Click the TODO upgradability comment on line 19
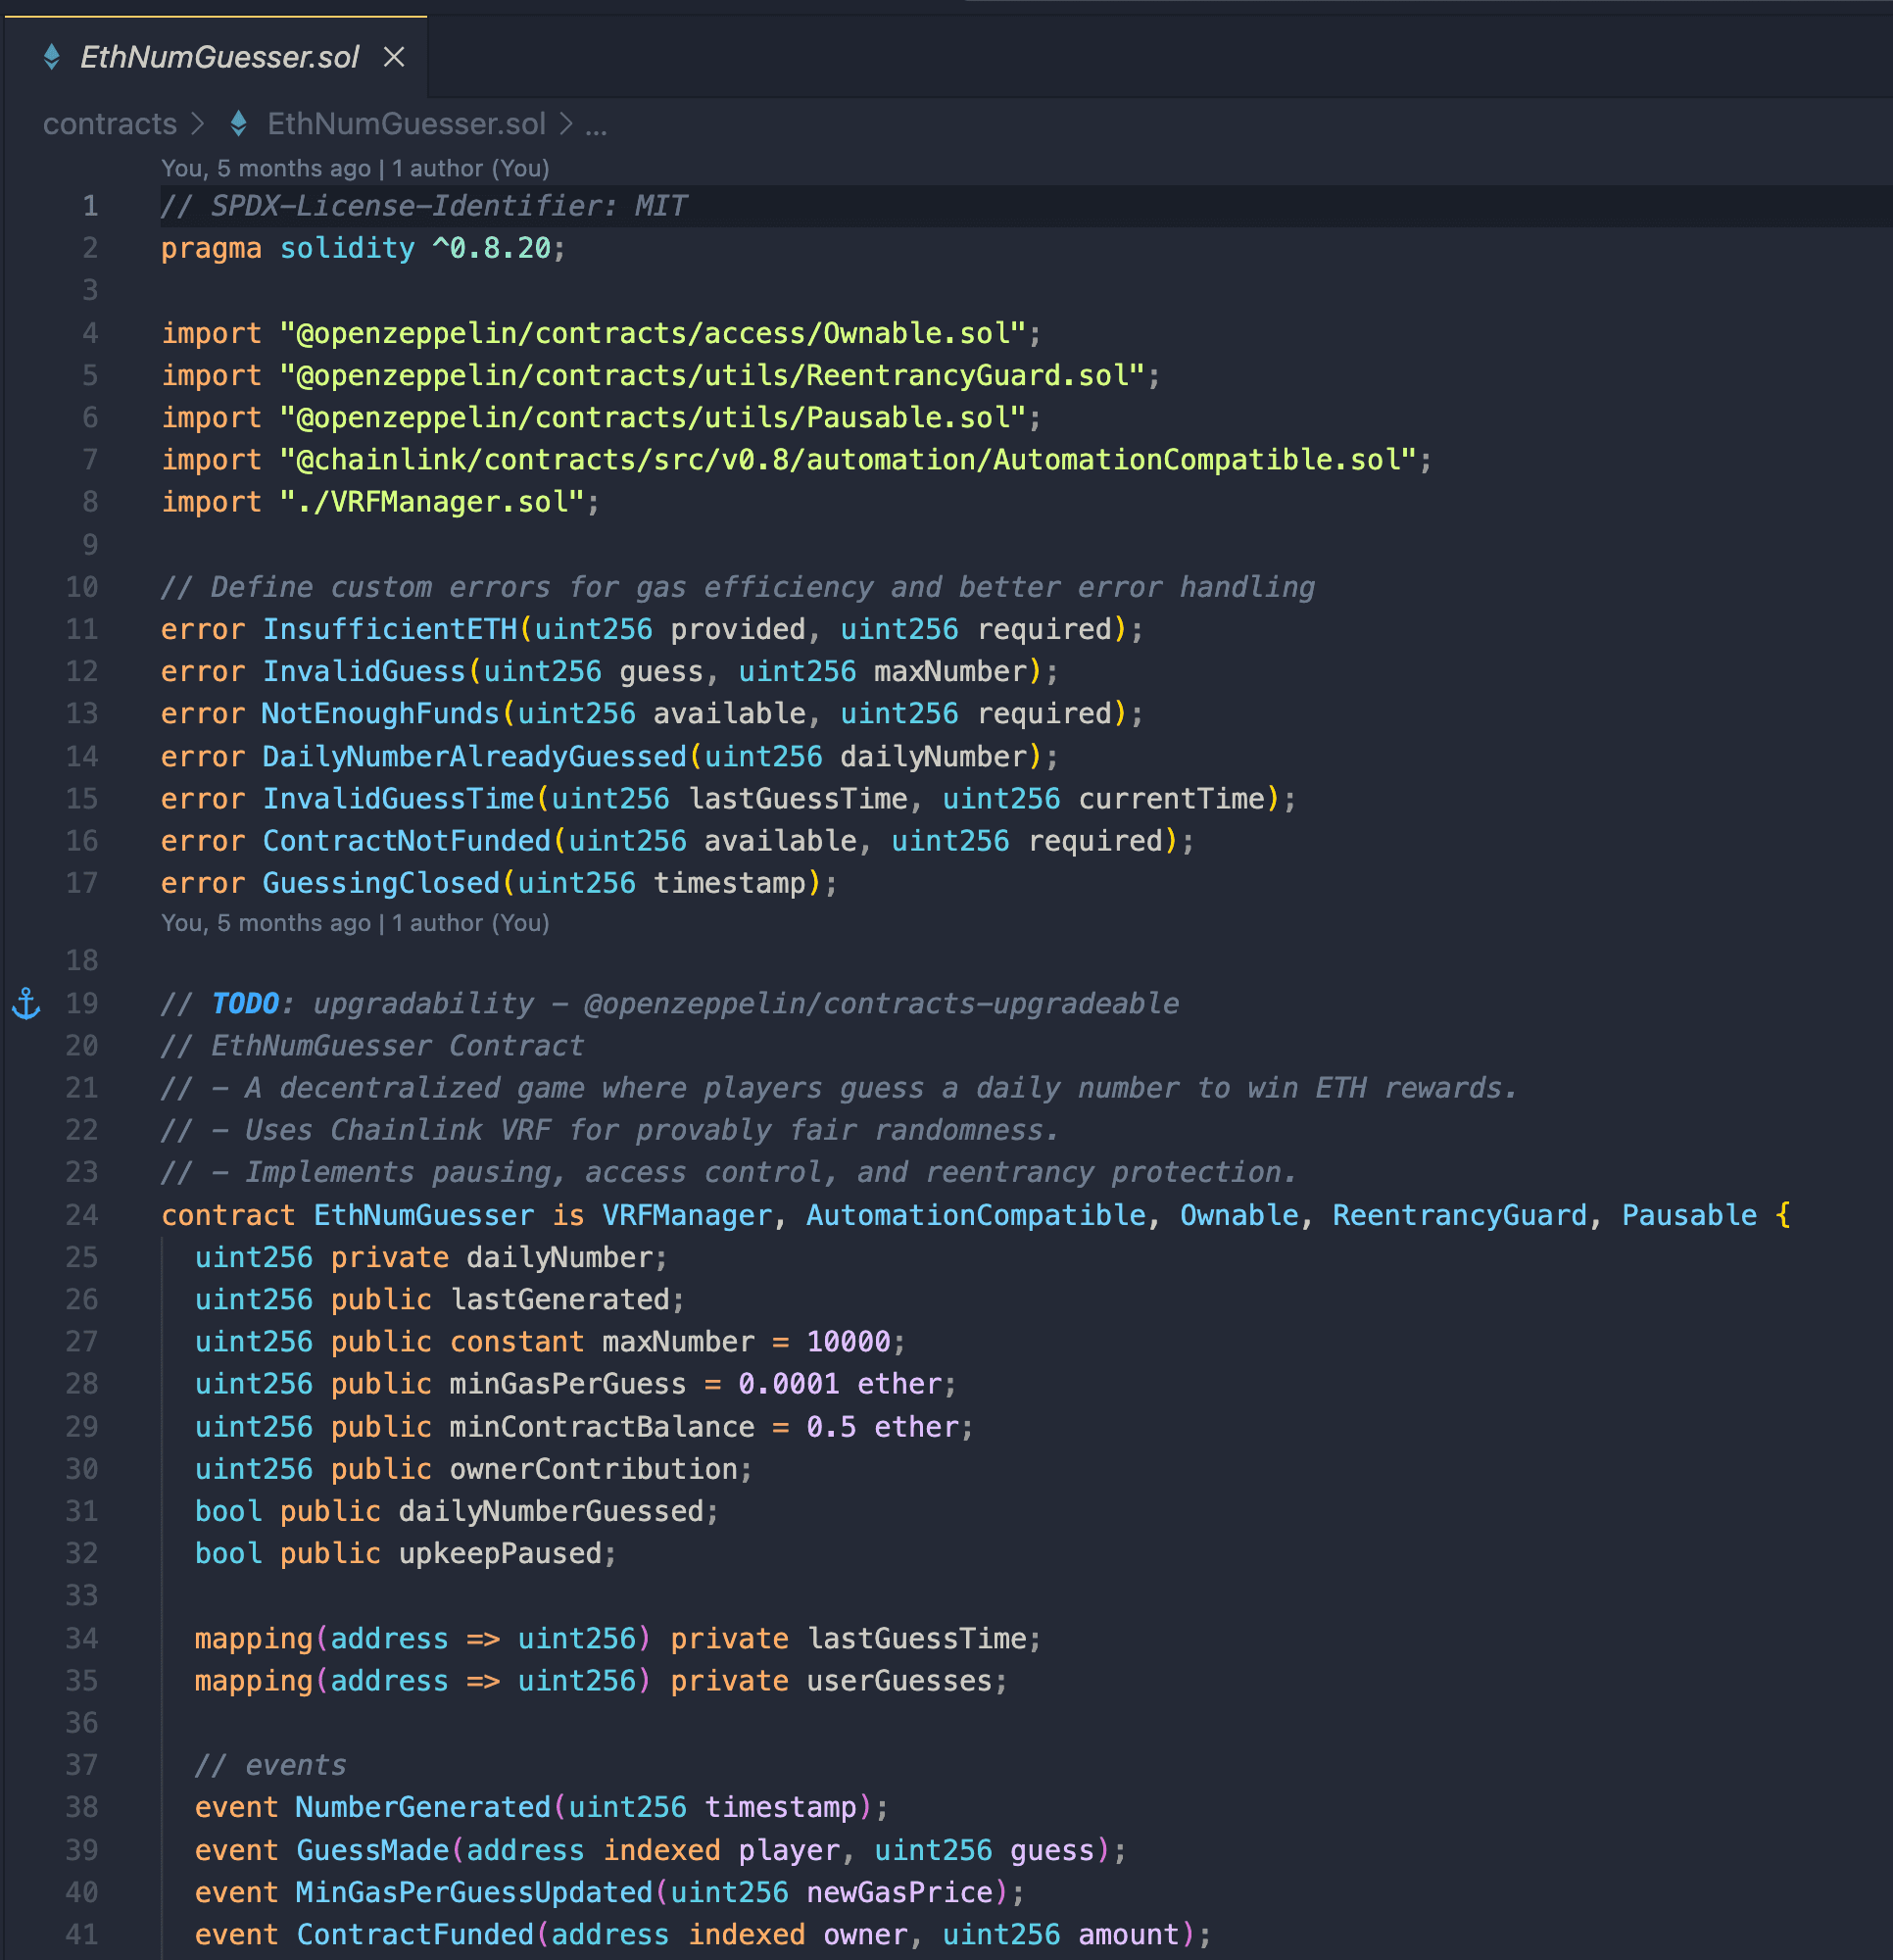Image resolution: width=1893 pixels, height=1960 pixels. point(670,1003)
